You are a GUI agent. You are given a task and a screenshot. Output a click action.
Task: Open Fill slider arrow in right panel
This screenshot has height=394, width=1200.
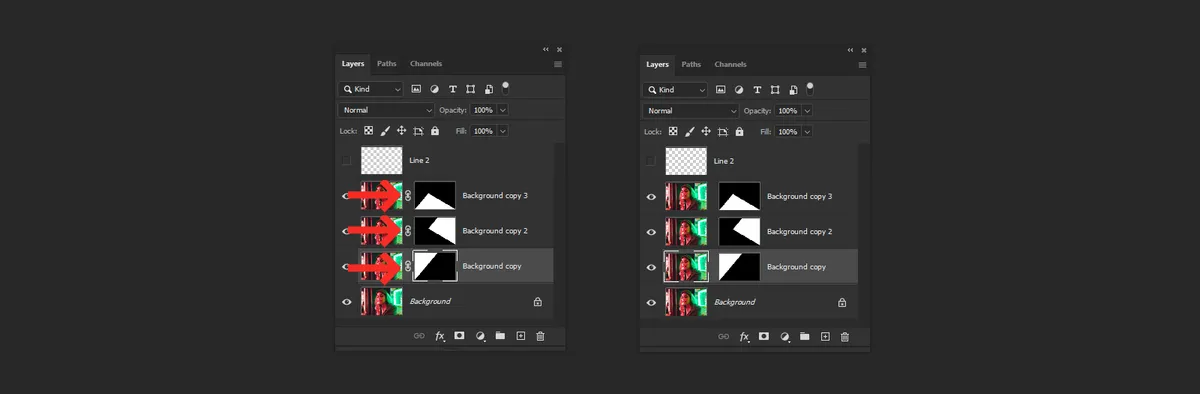807,131
